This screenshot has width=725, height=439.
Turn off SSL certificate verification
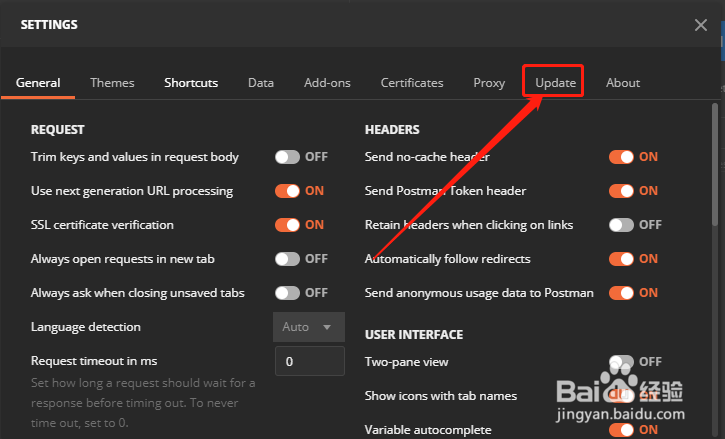point(288,225)
